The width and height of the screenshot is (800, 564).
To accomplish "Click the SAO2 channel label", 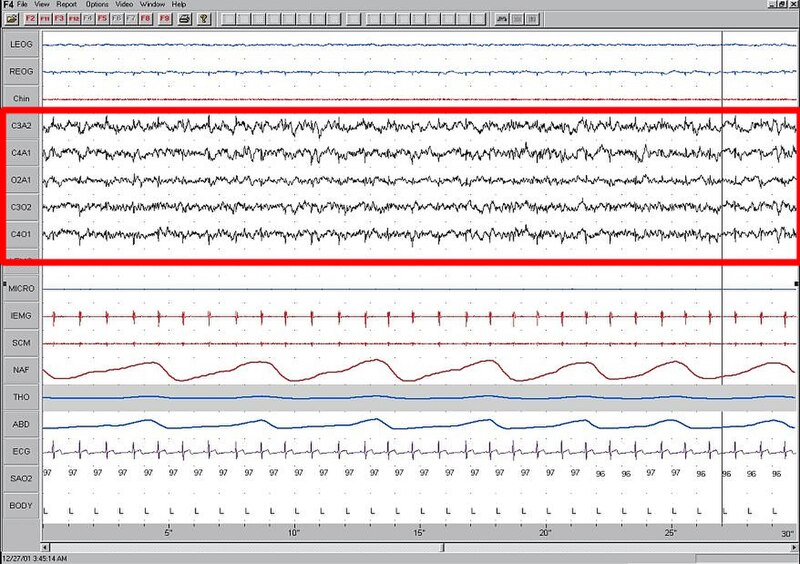I will point(21,478).
